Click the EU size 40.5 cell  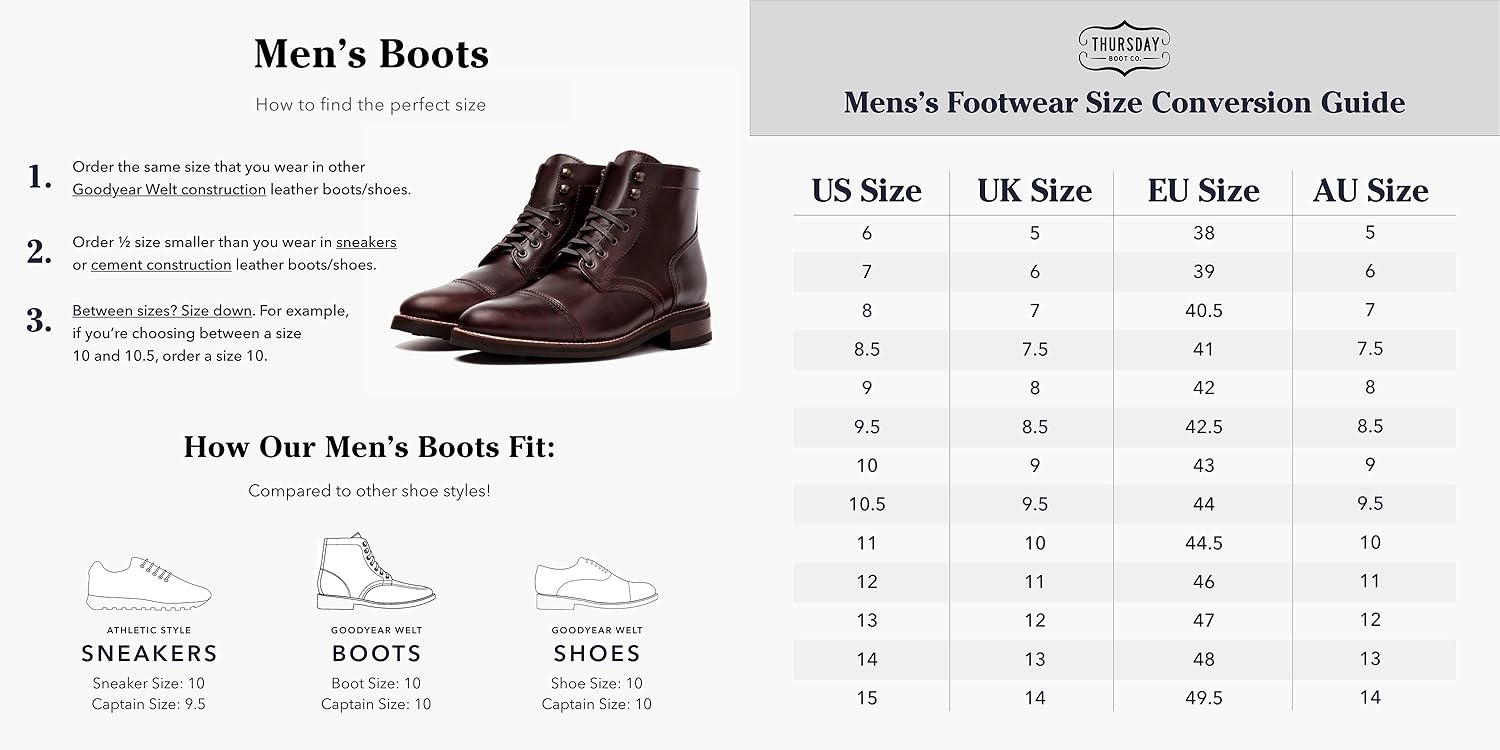(x=1203, y=310)
